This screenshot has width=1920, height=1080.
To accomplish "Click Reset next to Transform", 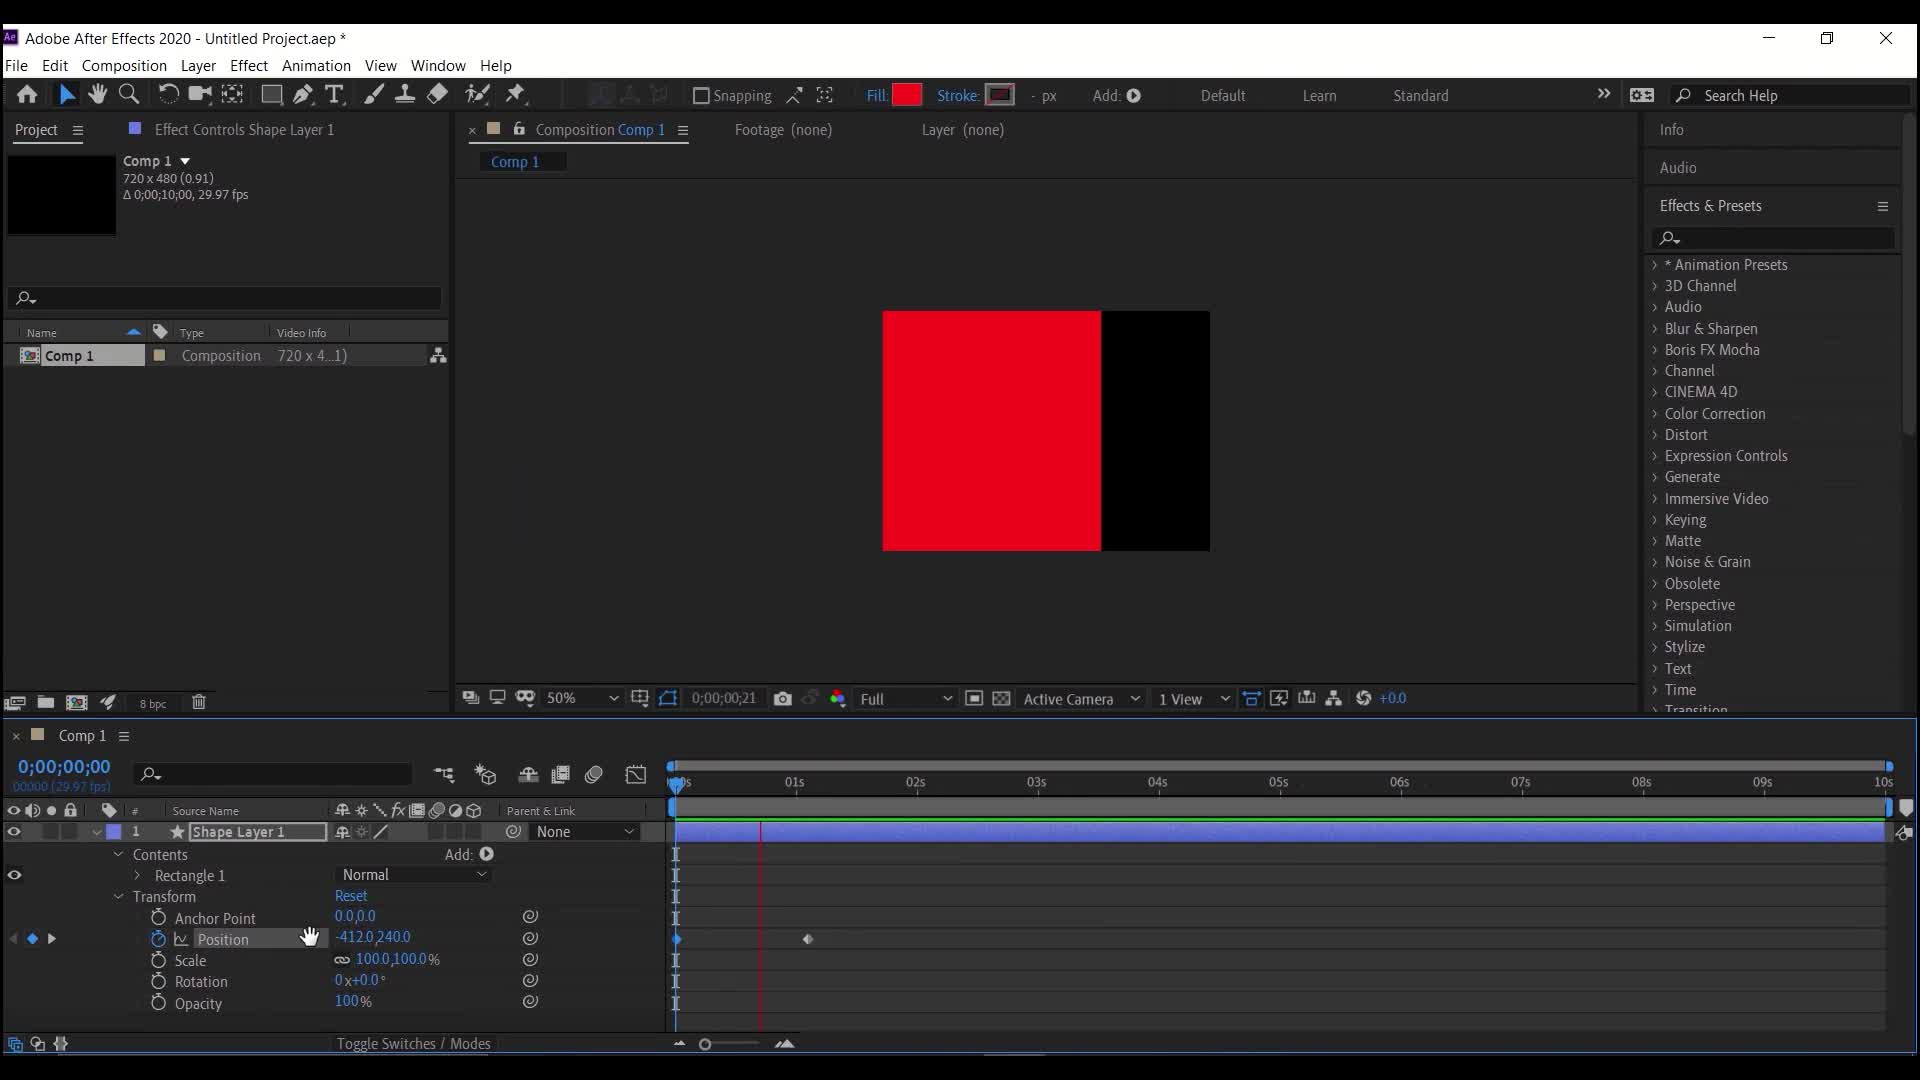I will [x=351, y=896].
